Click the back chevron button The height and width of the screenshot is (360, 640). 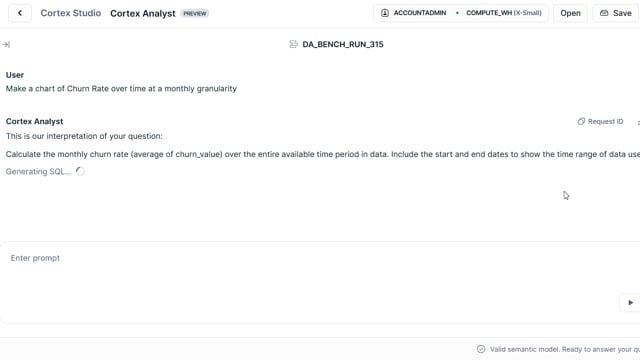[x=20, y=13]
